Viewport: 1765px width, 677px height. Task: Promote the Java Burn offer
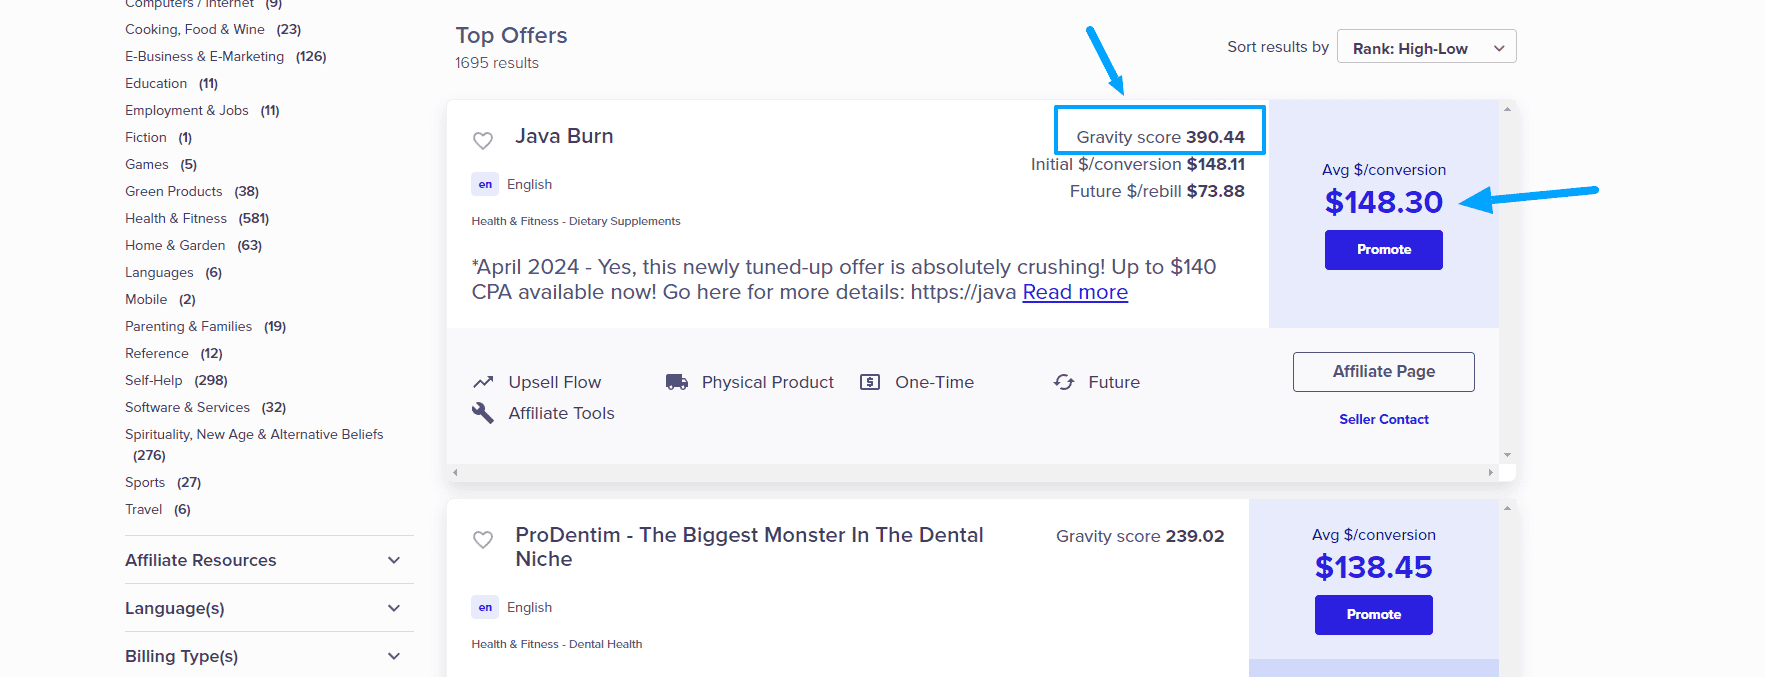pyautogui.click(x=1384, y=250)
